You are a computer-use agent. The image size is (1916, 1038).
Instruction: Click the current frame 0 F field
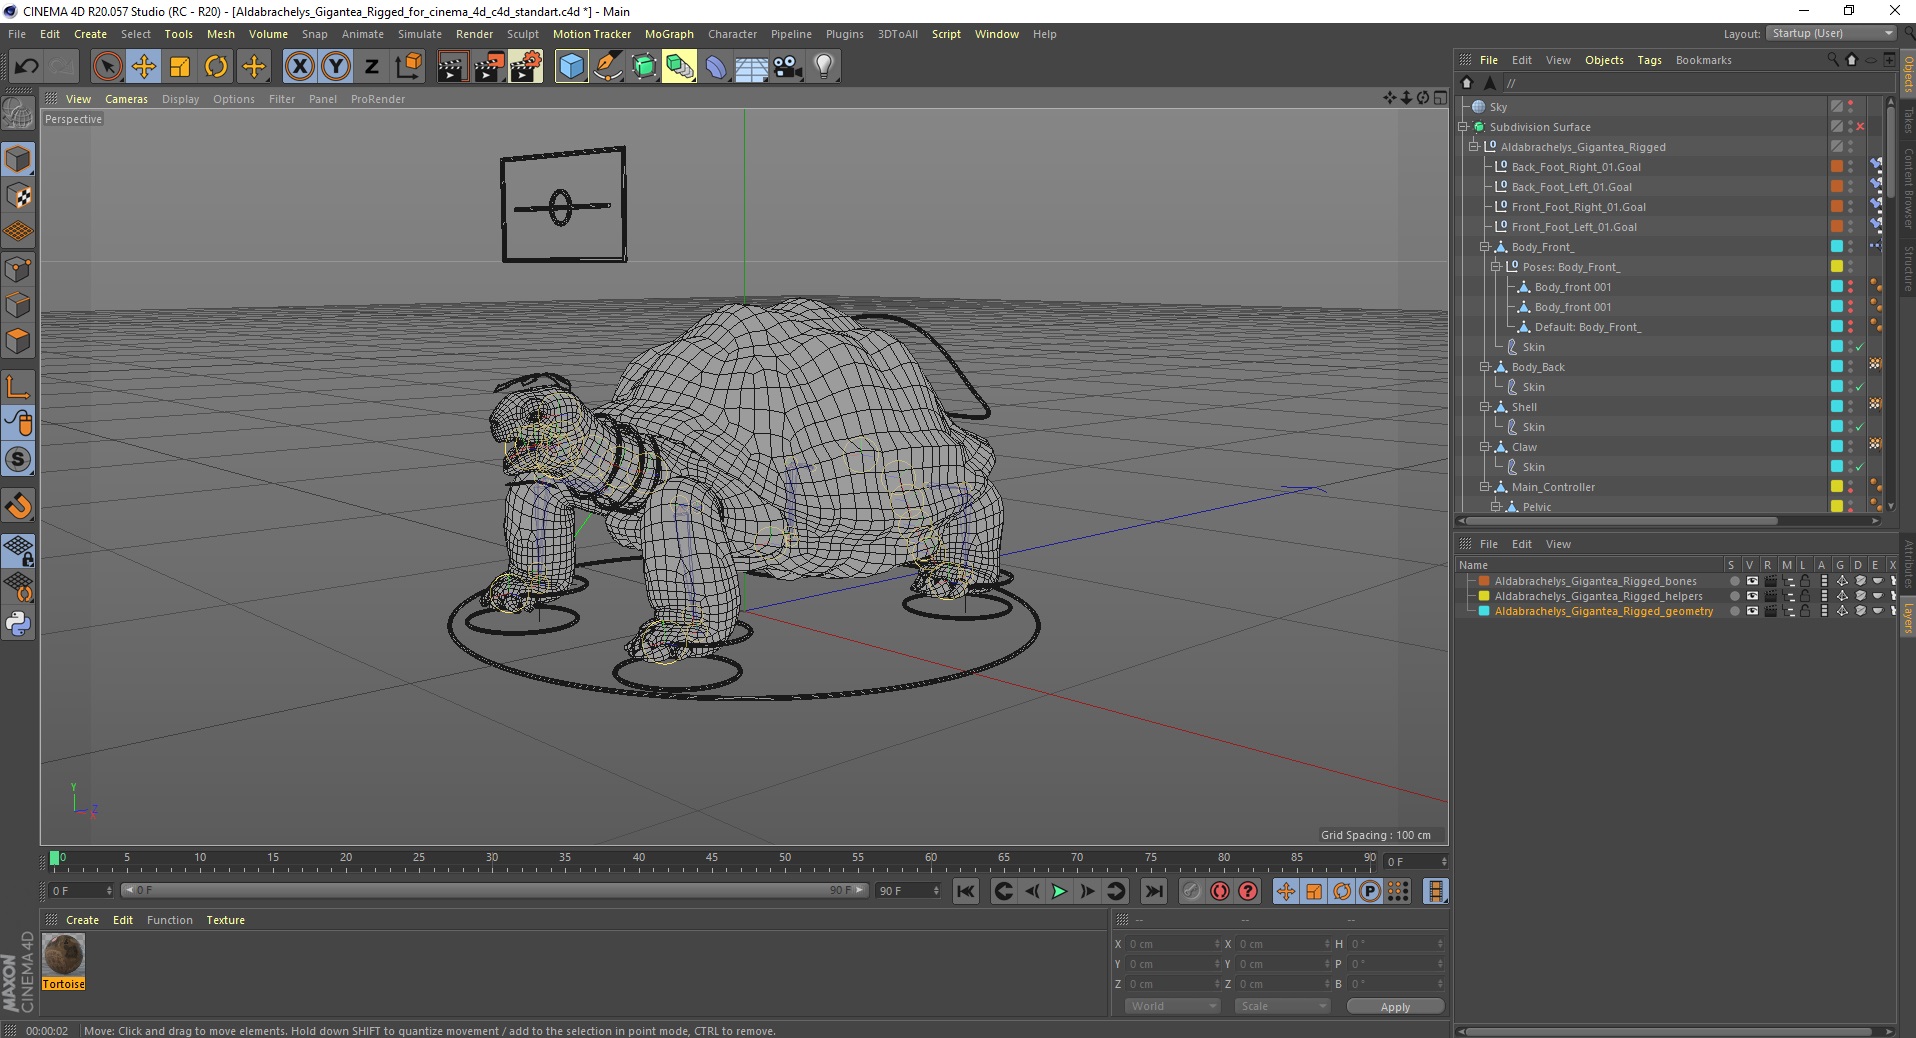(1415, 861)
